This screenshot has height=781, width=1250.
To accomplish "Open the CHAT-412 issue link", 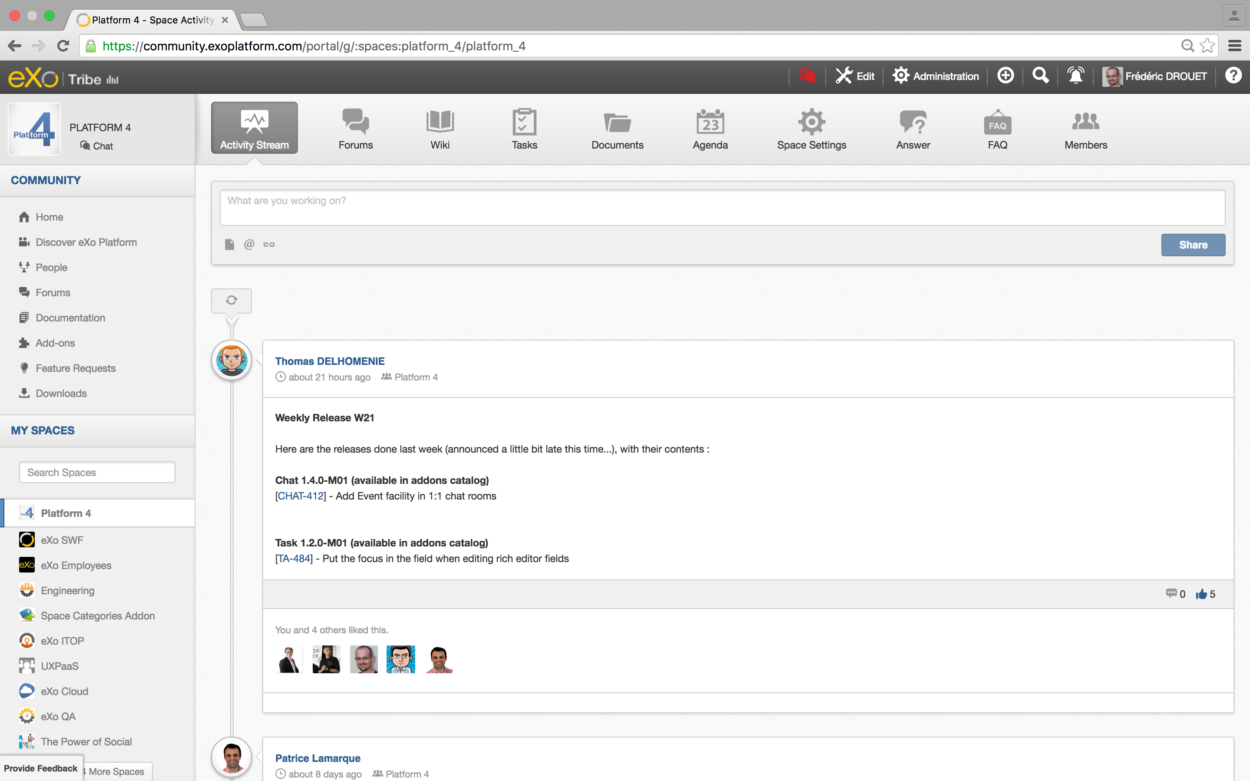I will coord(300,495).
